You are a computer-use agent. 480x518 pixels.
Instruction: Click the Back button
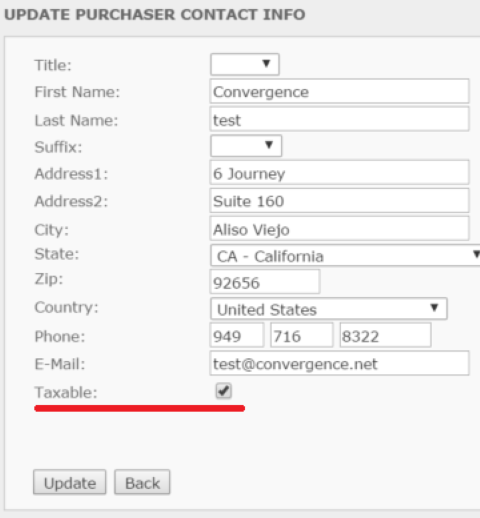142,482
